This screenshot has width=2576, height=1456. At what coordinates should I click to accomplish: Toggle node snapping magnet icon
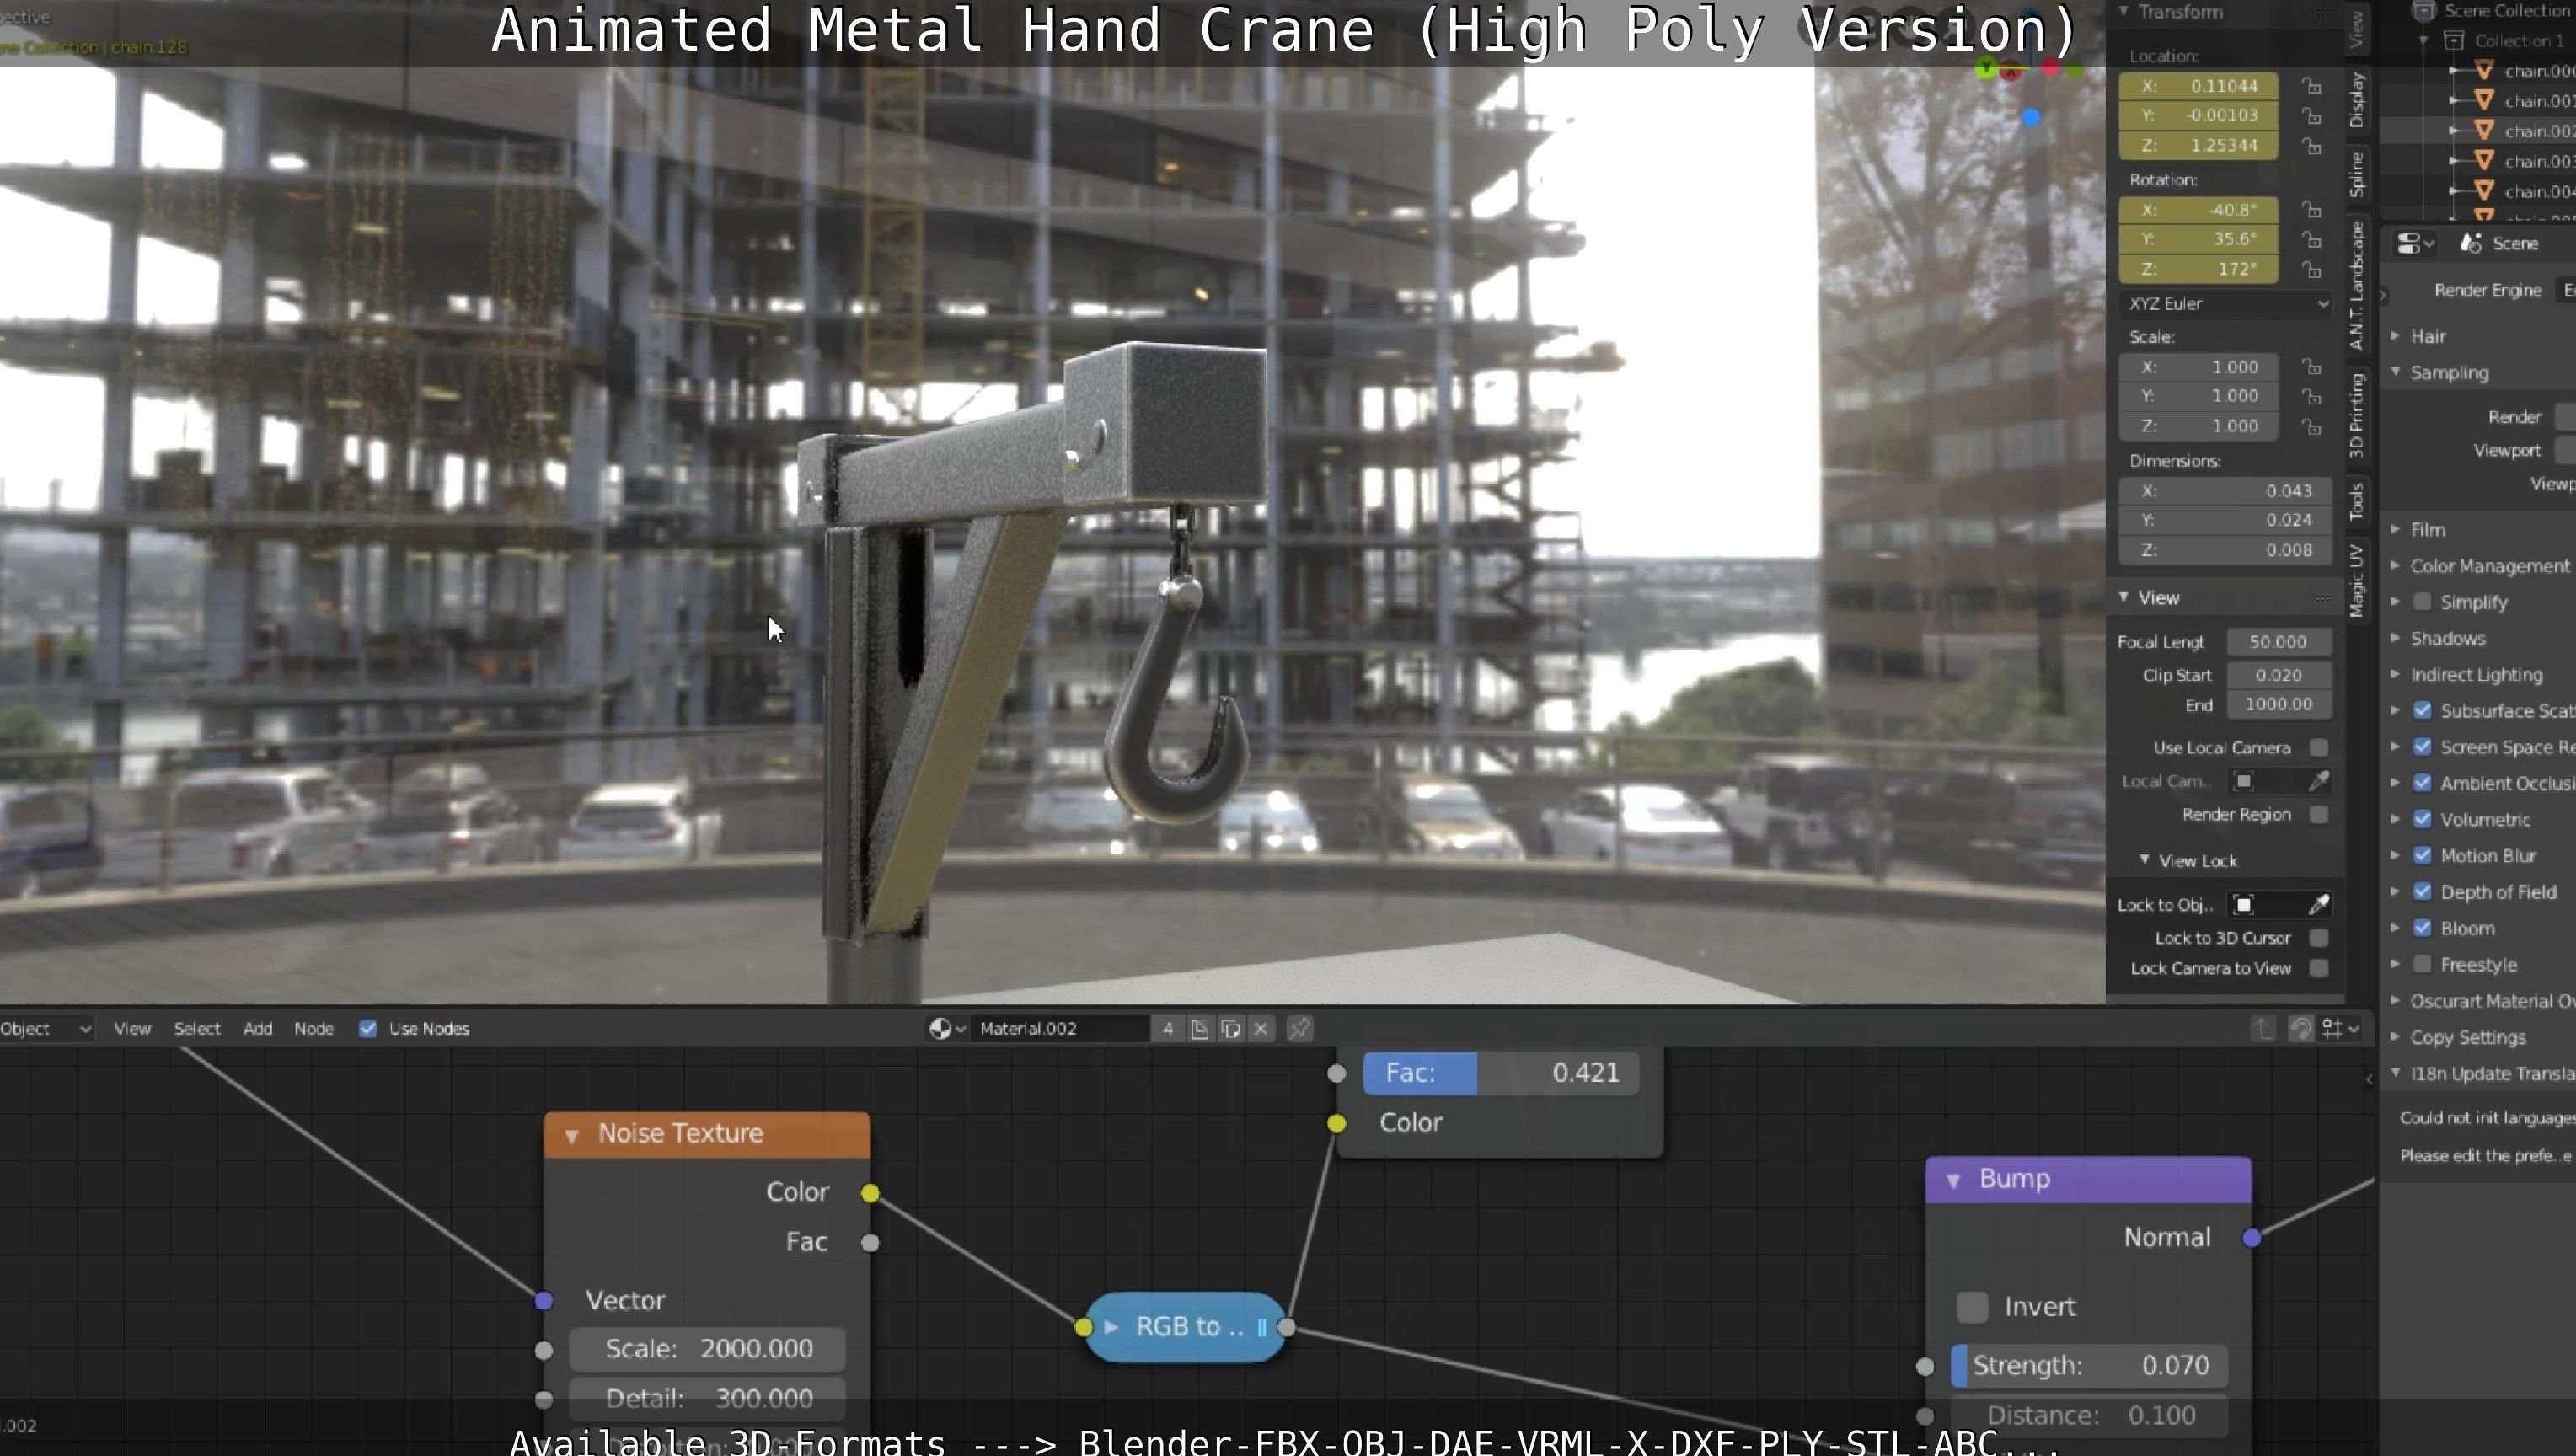coord(2300,1028)
